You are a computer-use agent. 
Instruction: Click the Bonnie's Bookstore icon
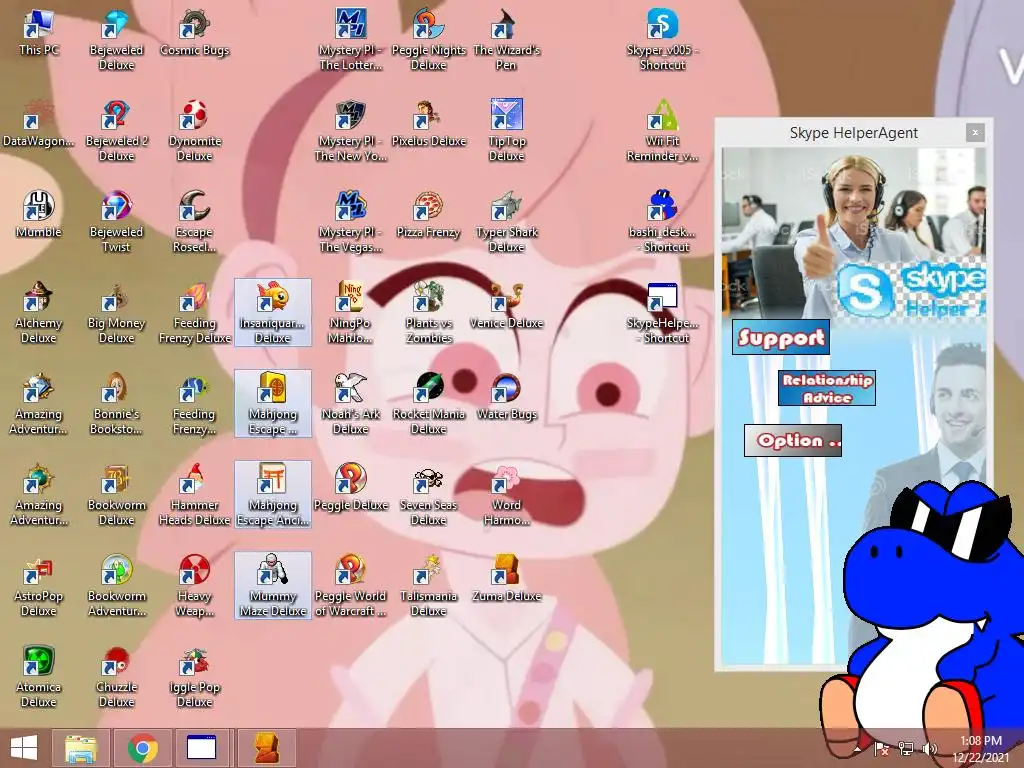[x=116, y=403]
